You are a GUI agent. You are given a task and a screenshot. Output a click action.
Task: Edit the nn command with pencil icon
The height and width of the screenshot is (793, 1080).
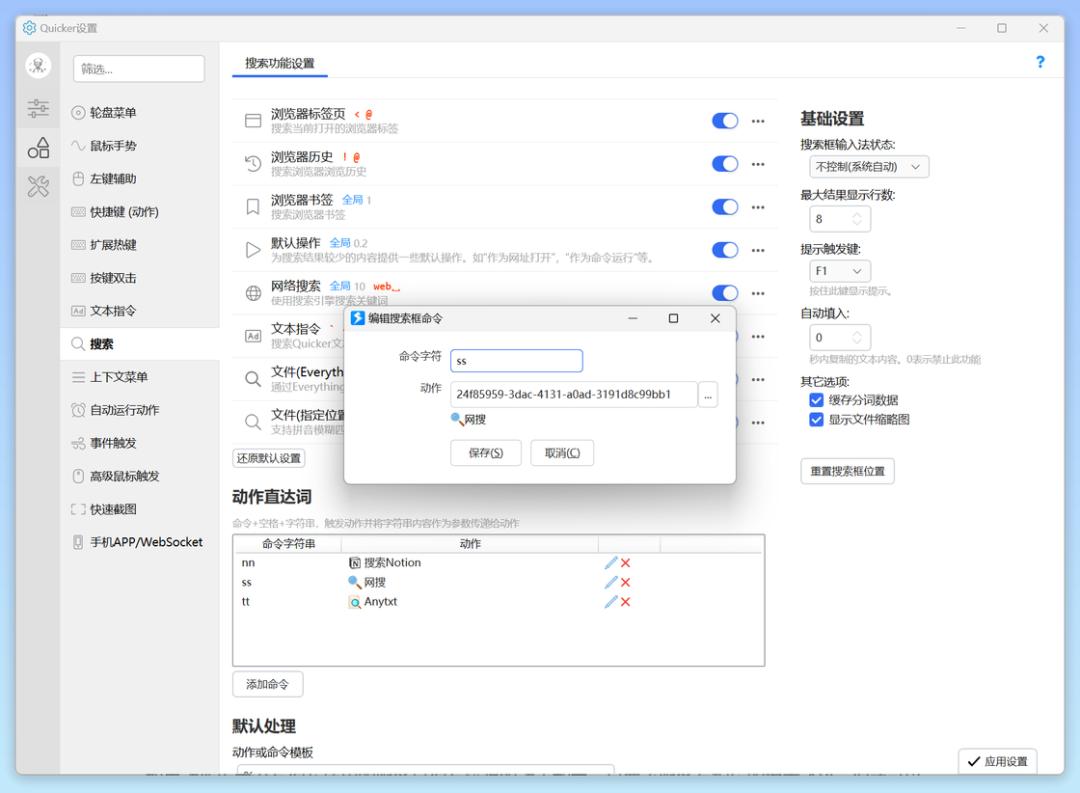coord(610,563)
